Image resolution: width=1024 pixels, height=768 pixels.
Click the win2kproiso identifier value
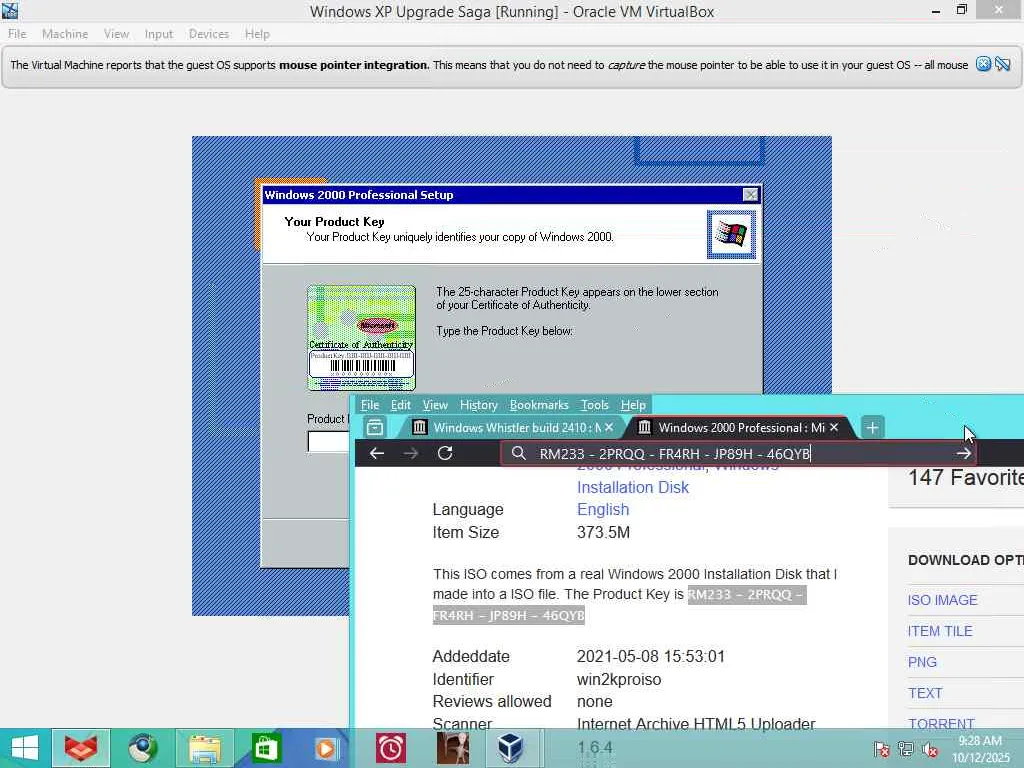pos(618,679)
